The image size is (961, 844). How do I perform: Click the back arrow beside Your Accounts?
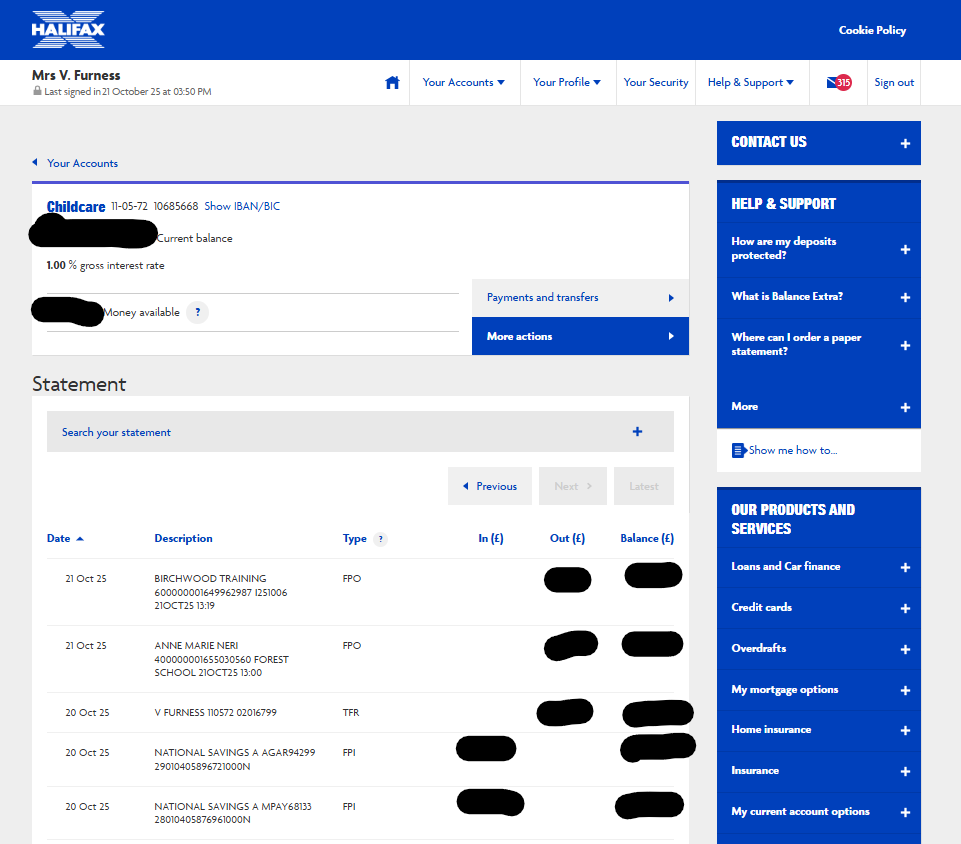coord(35,163)
